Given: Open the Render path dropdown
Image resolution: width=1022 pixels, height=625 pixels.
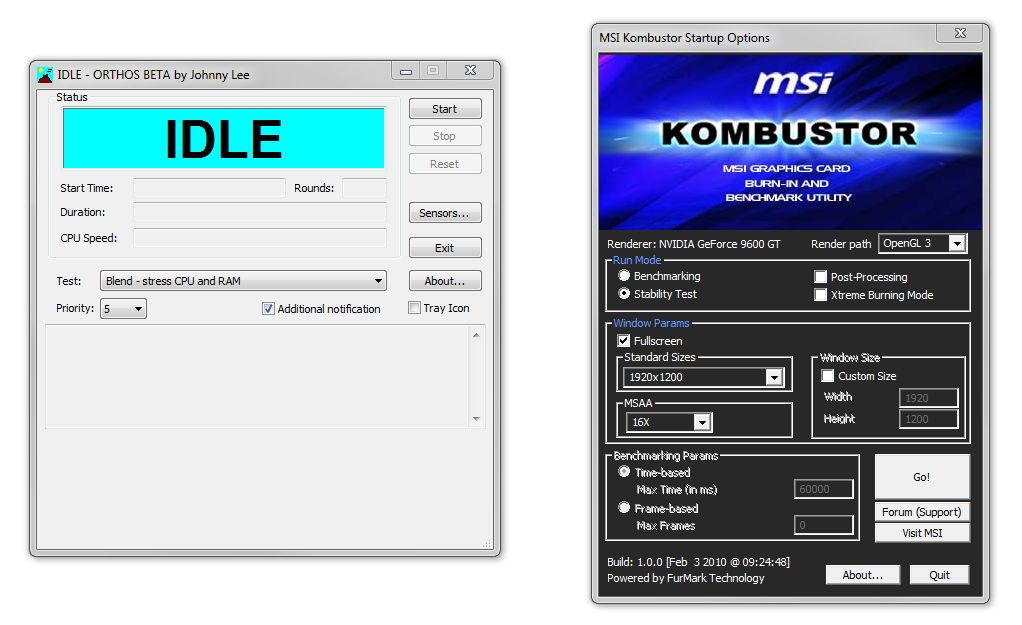Looking at the screenshot, I should [922, 244].
